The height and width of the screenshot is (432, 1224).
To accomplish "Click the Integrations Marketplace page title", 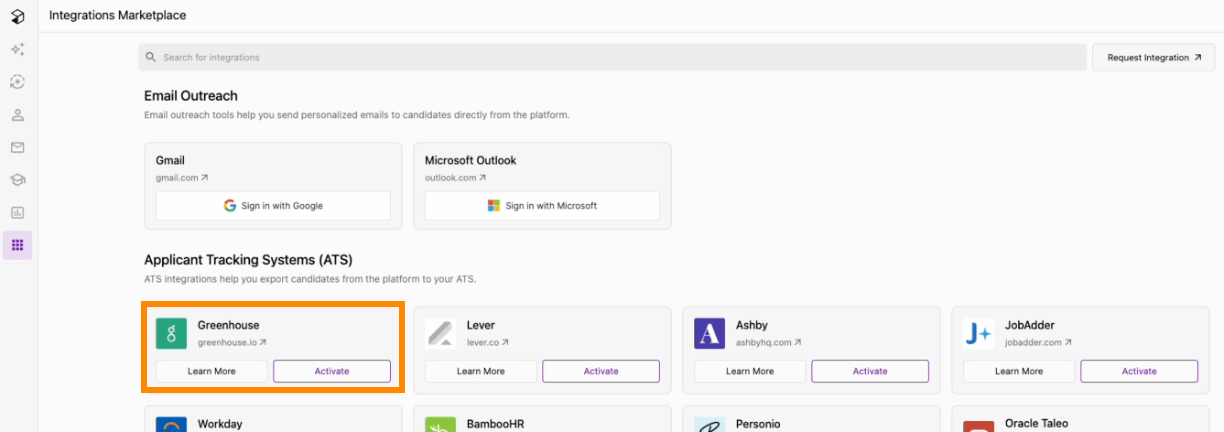I will point(117,16).
